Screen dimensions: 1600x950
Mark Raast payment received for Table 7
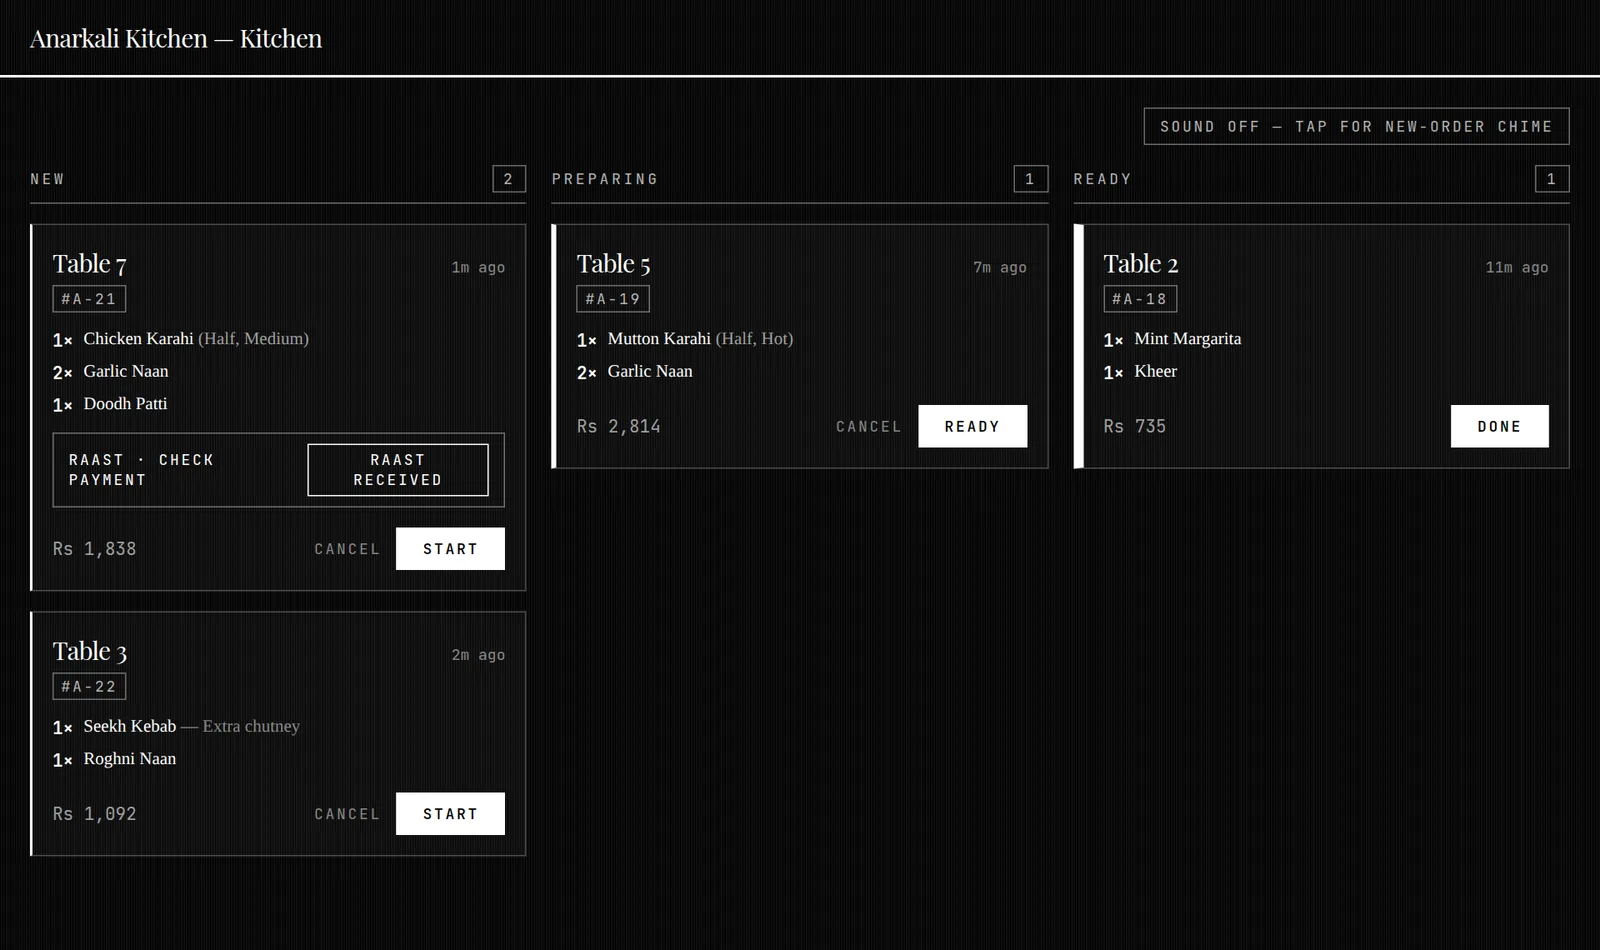(398, 470)
